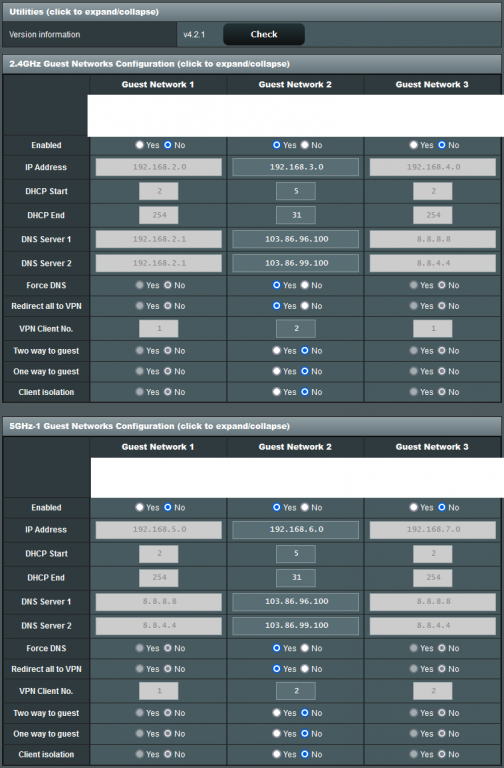Click the 2.4GHz Redirect all to VPN label
This screenshot has width=504, height=768.
point(47,306)
